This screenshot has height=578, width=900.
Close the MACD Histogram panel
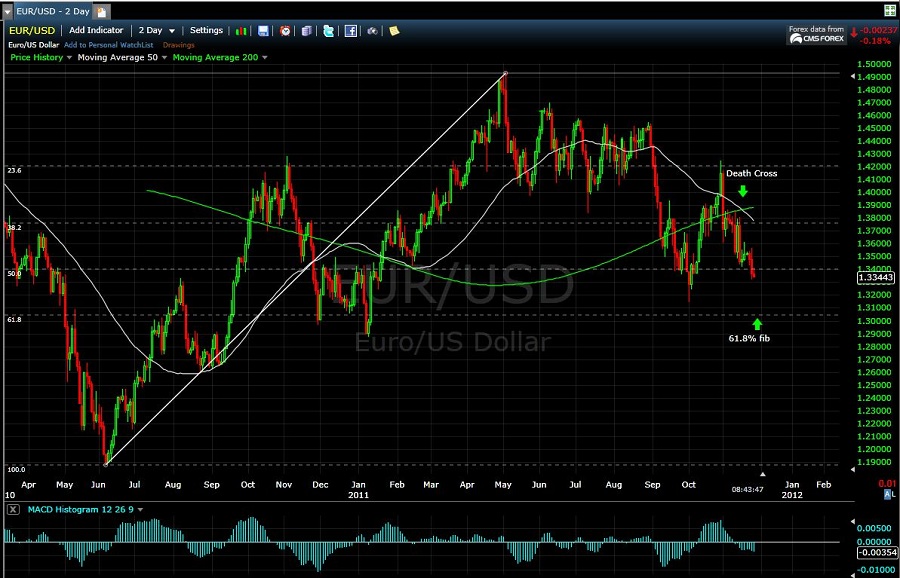12,509
